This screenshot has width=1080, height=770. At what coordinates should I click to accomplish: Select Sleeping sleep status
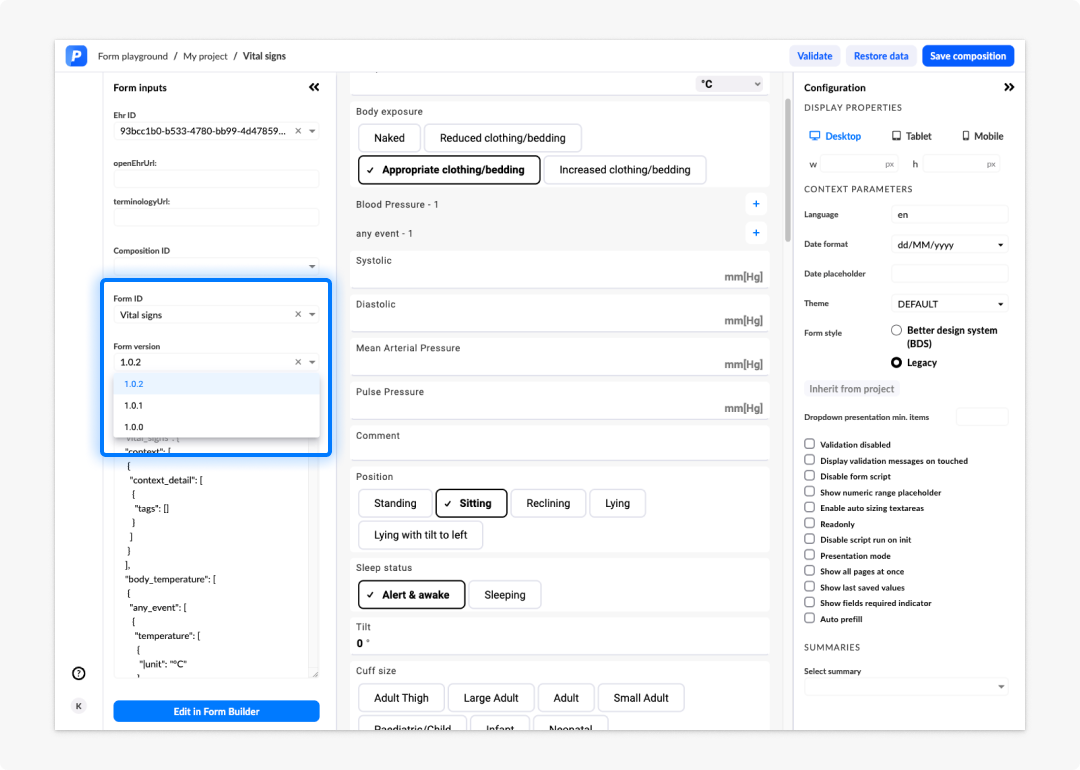tap(505, 595)
